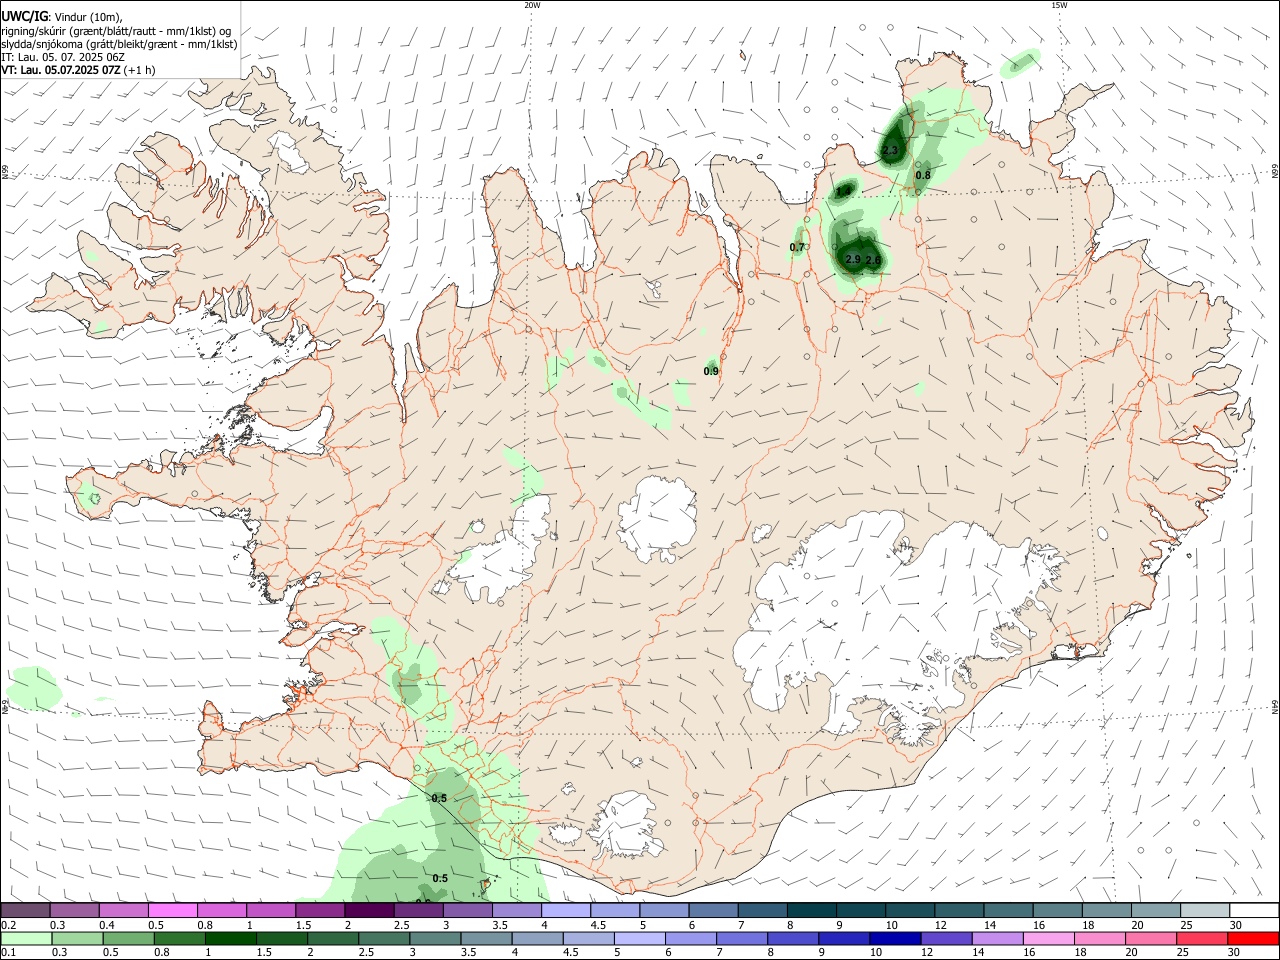Click the '0.1' label on the rain legend
This screenshot has width=1280, height=960.
click(x=8, y=953)
